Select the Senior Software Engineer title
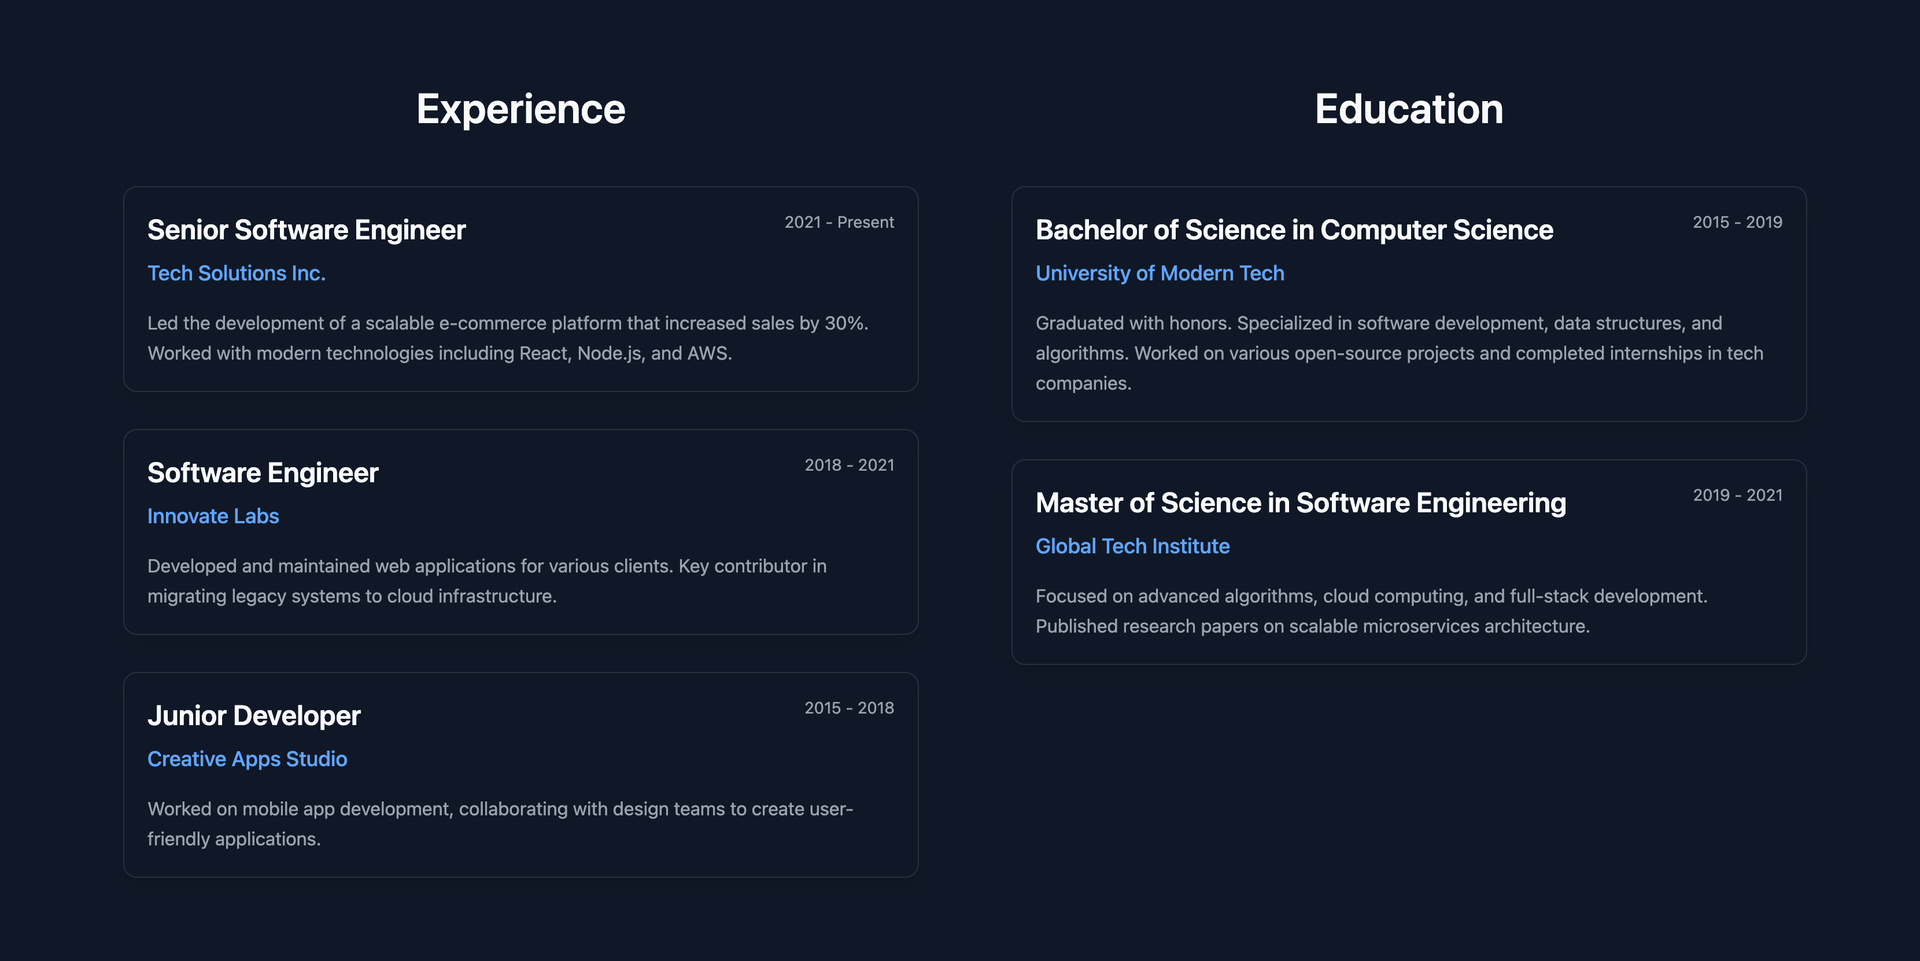Image resolution: width=1920 pixels, height=961 pixels. point(306,230)
